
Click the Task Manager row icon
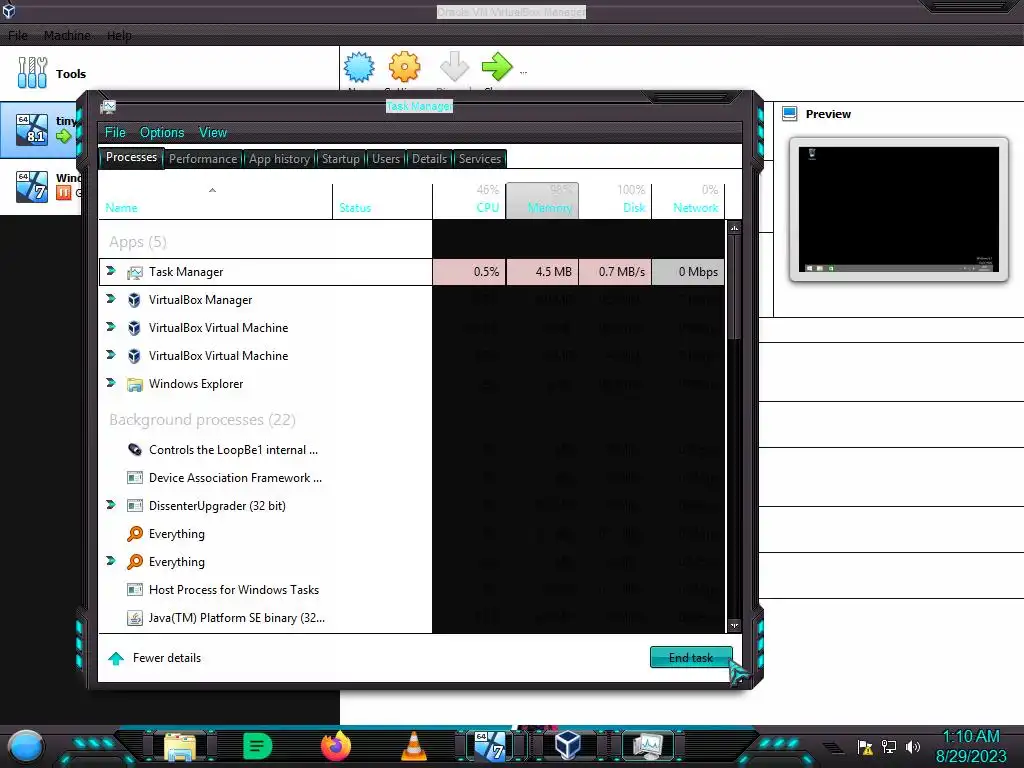135,272
